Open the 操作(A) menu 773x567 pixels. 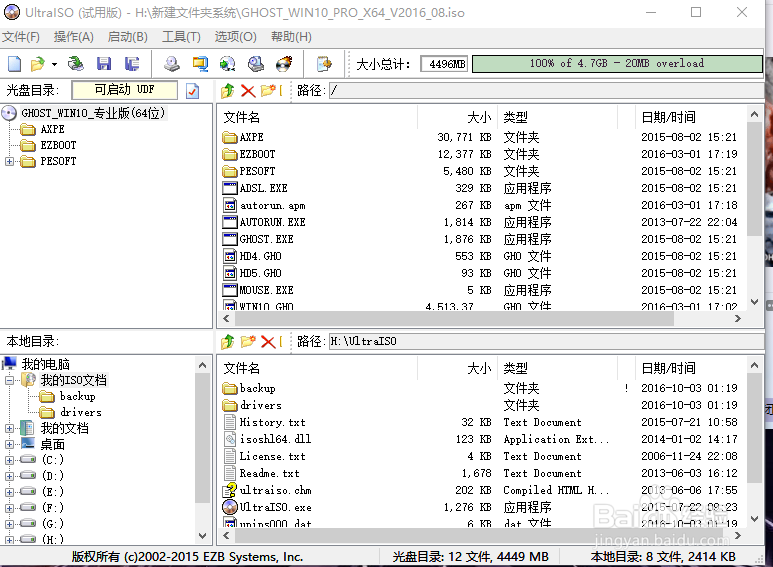(x=73, y=37)
